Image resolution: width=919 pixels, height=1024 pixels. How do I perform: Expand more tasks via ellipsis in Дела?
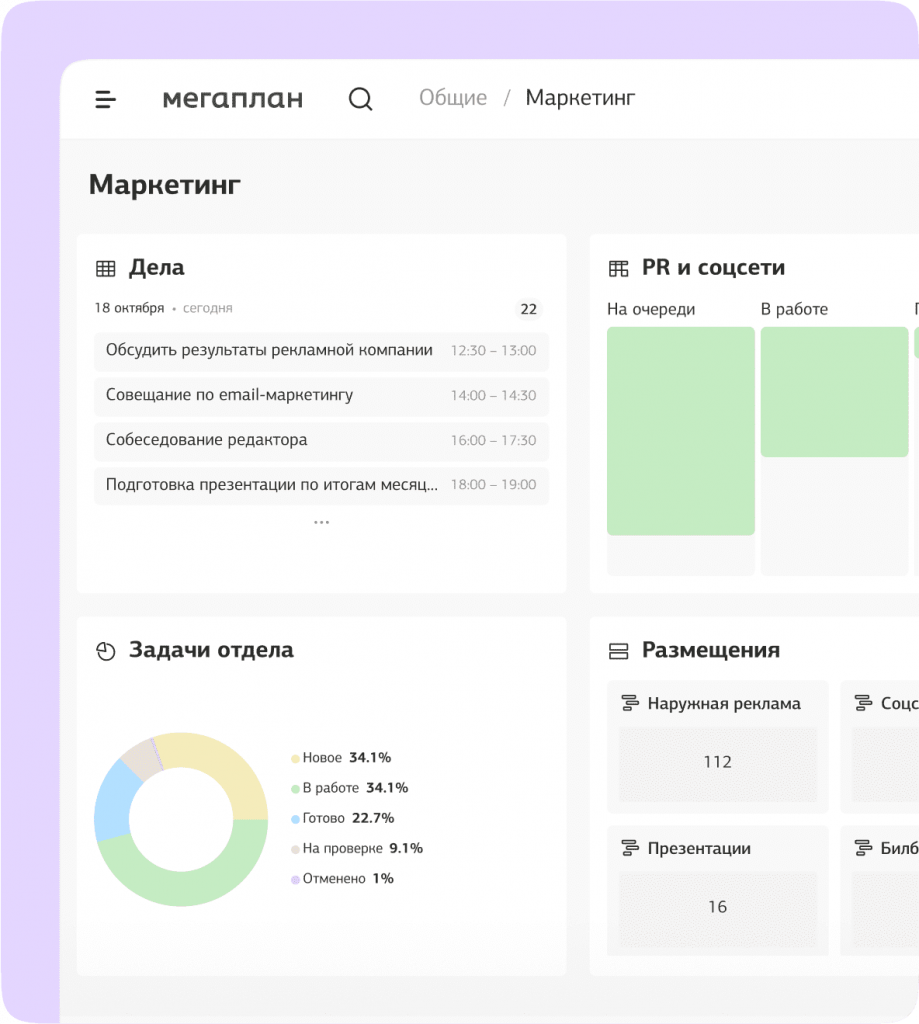click(321, 522)
